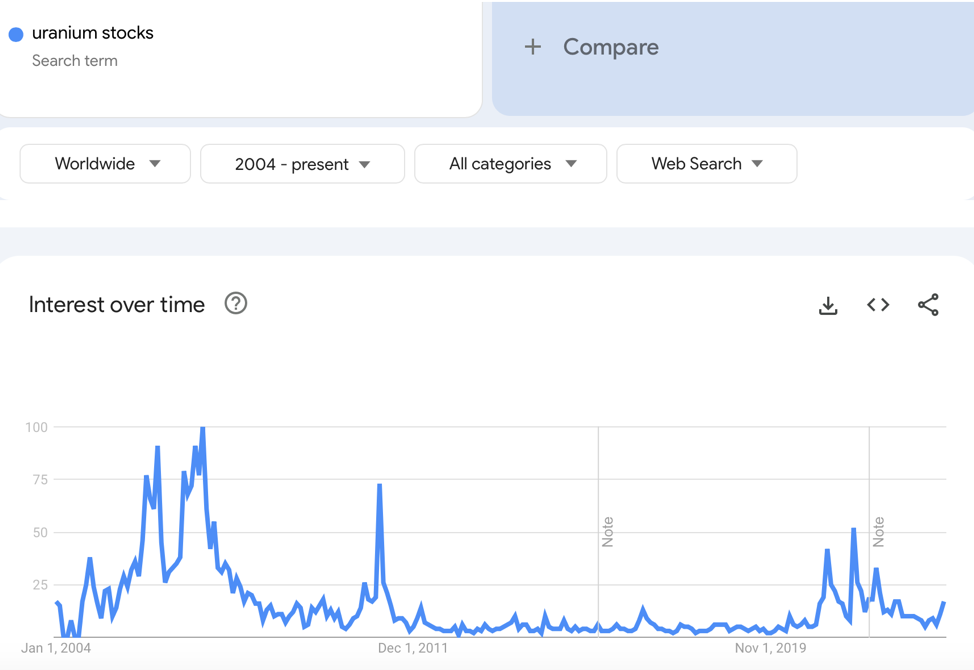Open the Web Search type dropdown

[706, 164]
